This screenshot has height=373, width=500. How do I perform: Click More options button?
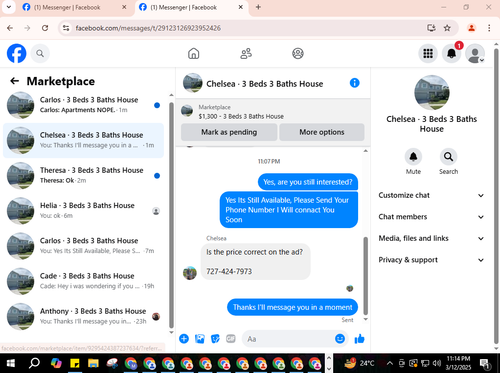322,132
